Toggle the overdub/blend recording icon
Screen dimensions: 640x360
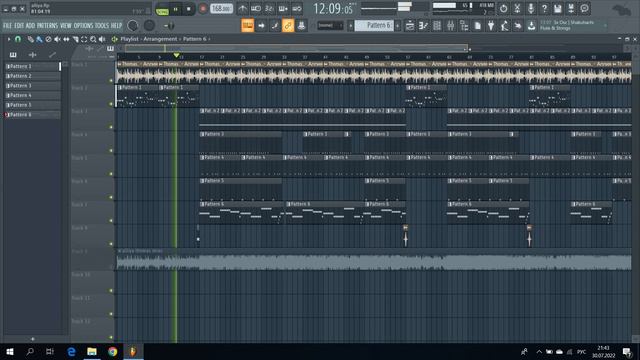tap(283, 9)
